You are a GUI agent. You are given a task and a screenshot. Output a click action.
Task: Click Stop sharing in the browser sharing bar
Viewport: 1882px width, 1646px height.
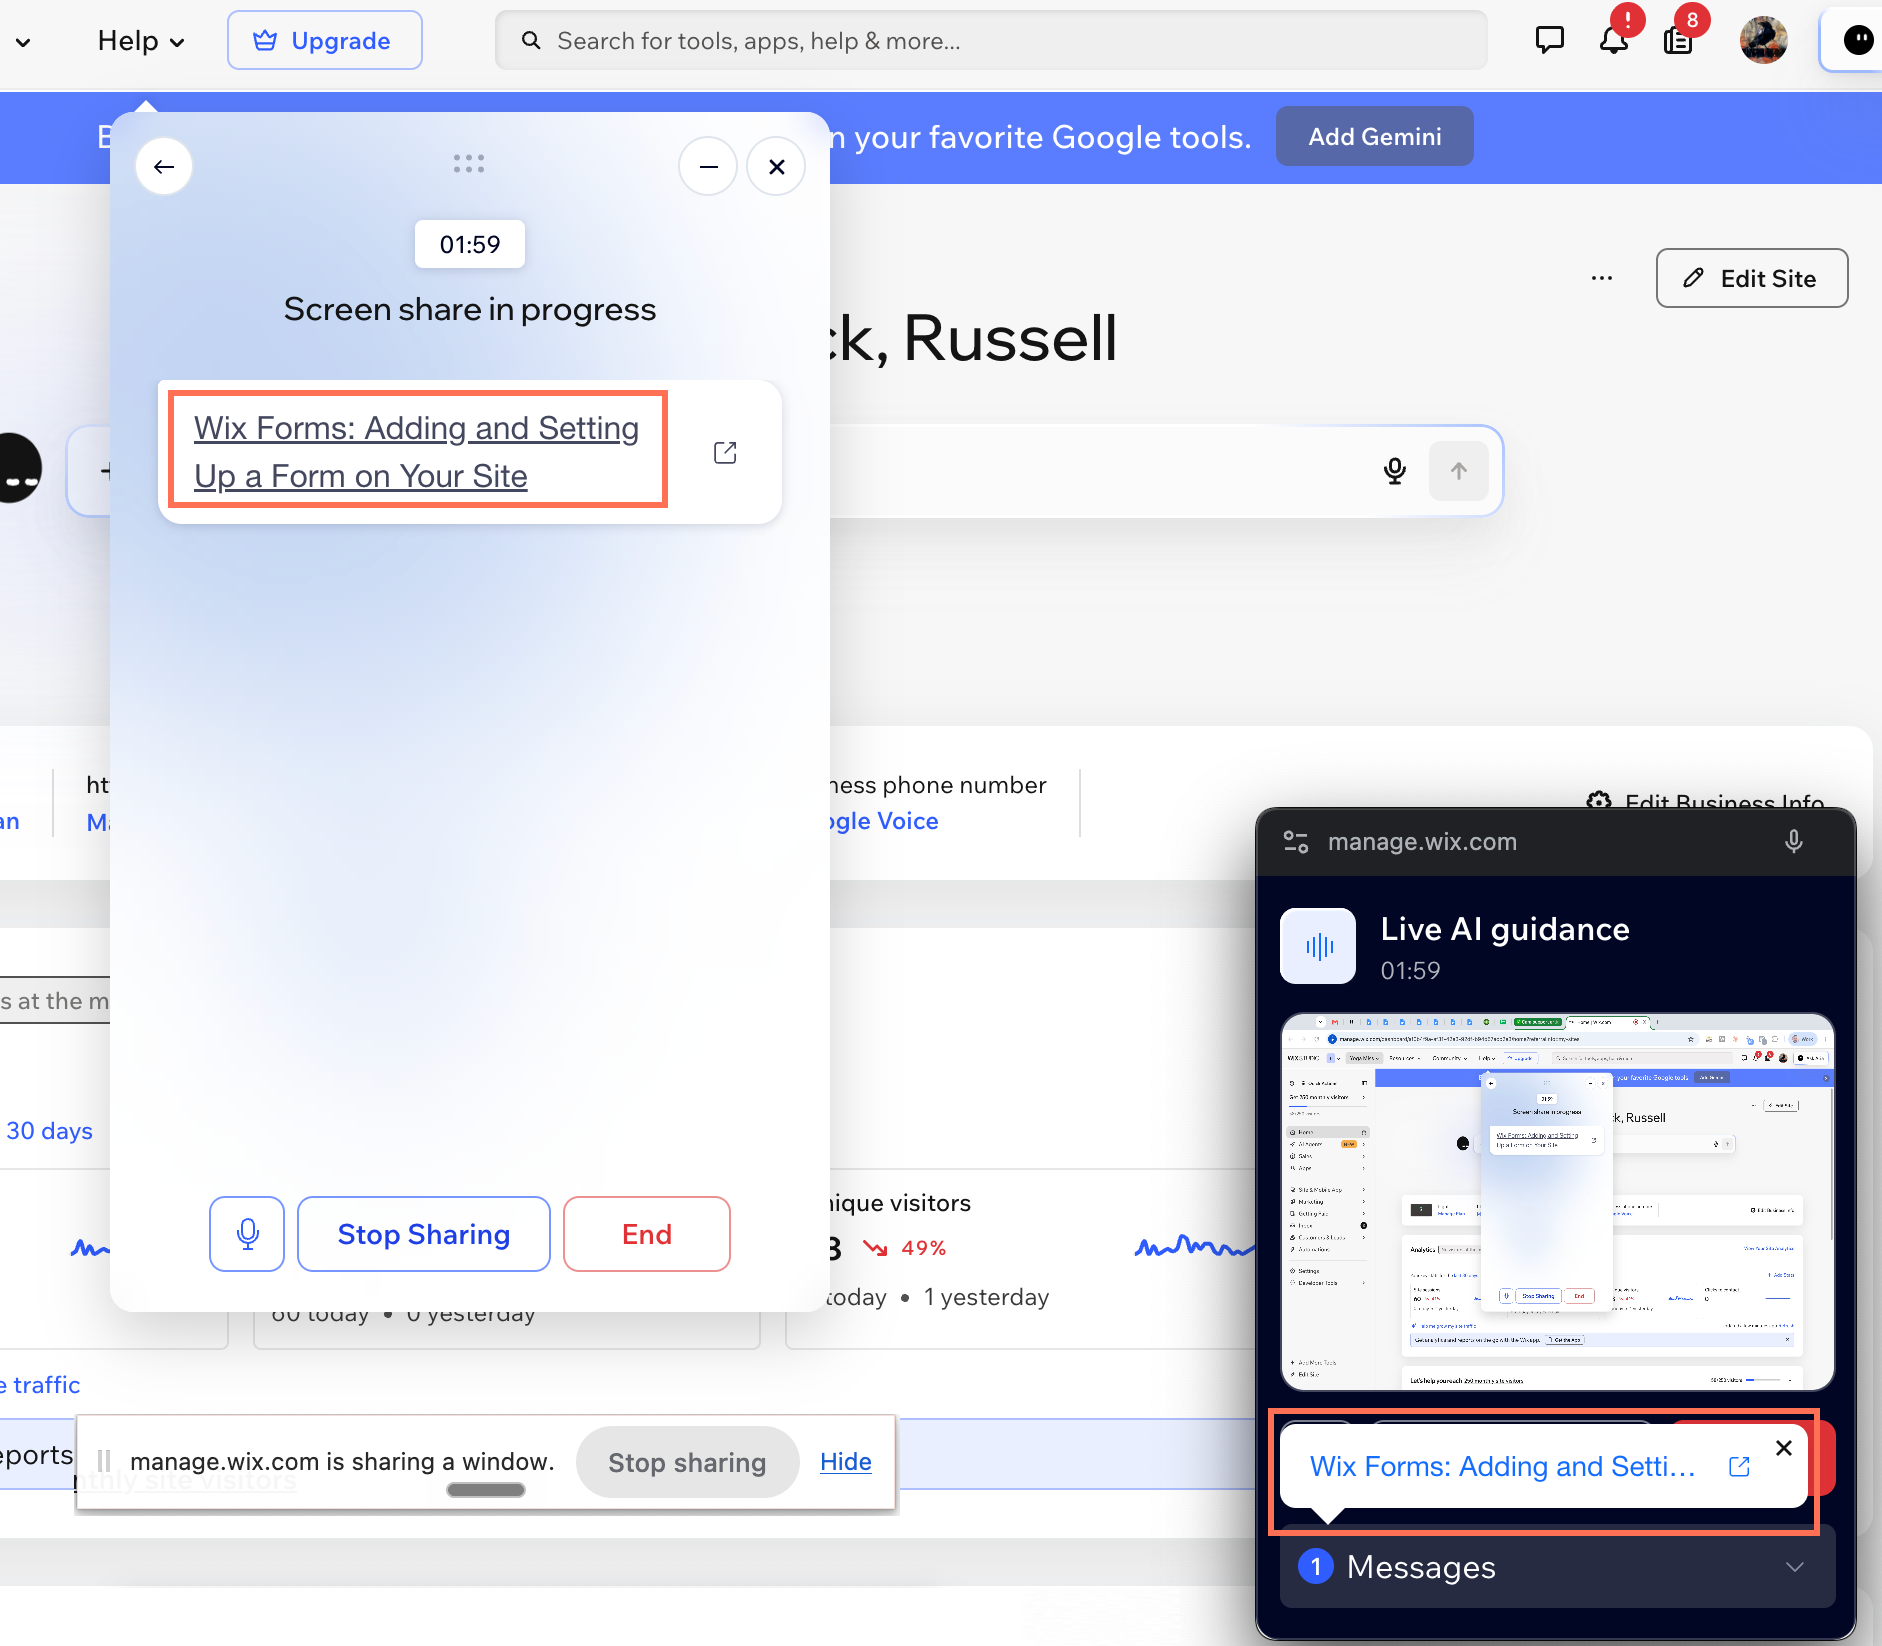(x=687, y=1462)
